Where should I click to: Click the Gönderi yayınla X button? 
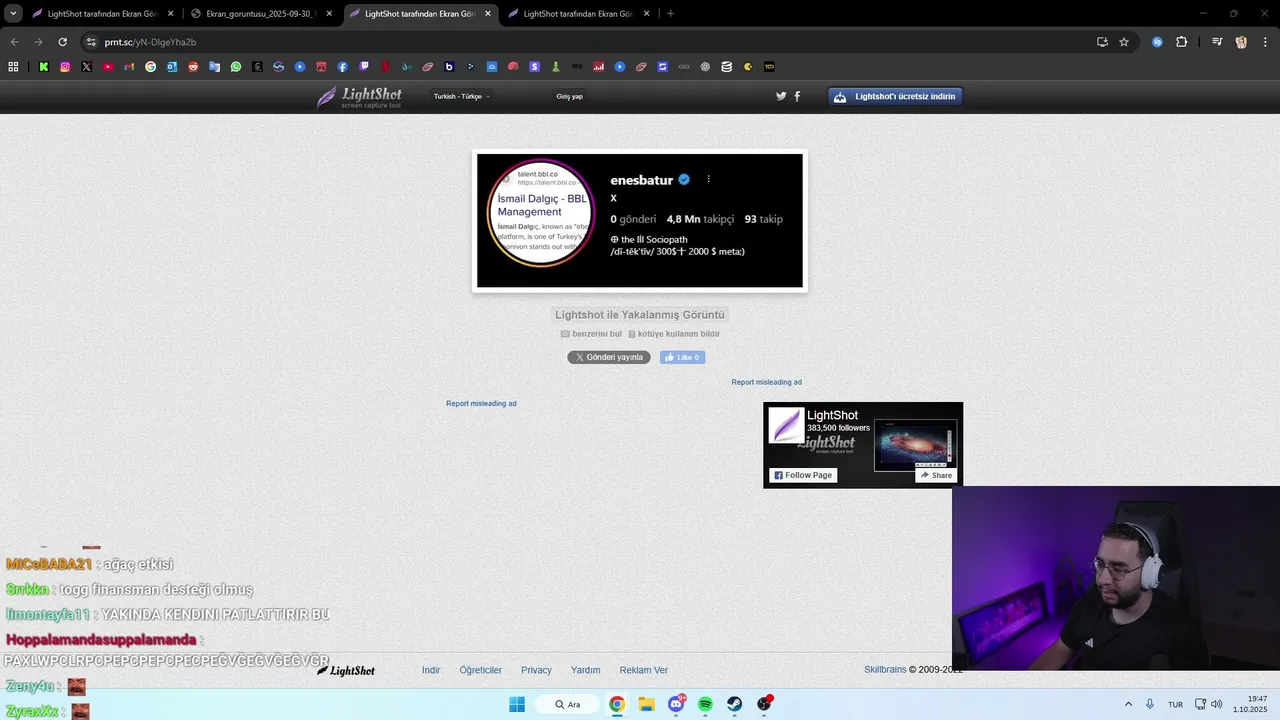(609, 357)
